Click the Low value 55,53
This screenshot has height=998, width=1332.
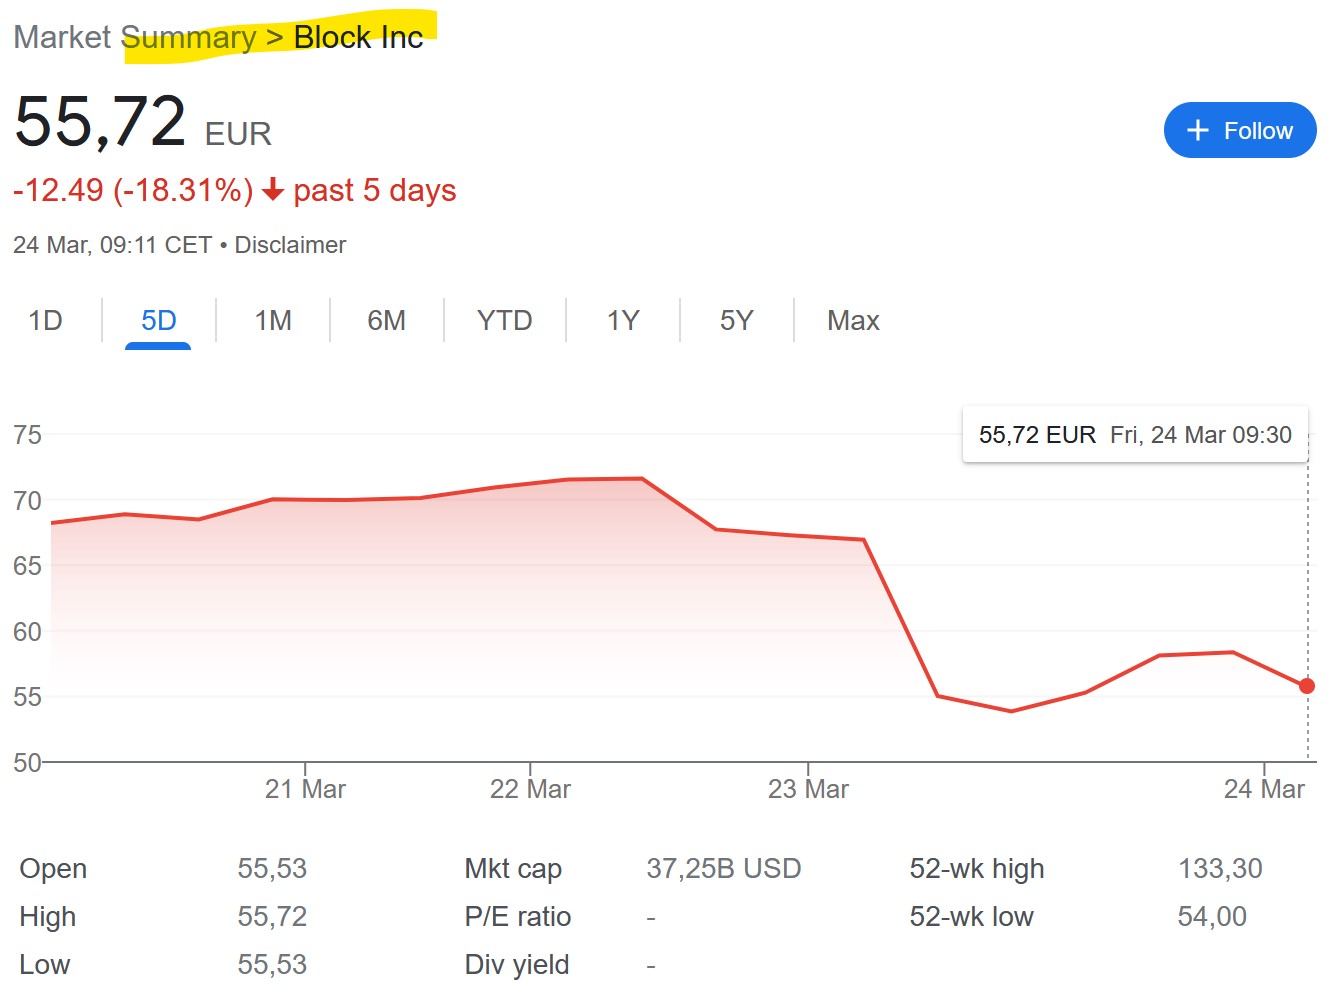click(272, 964)
